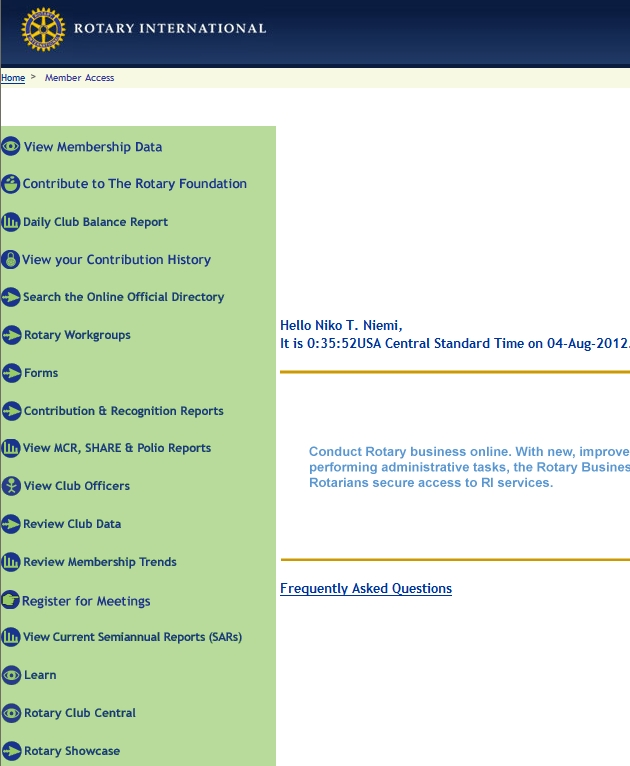Open View Membership Data
Image resolution: width=630 pixels, height=766 pixels.
[93, 147]
